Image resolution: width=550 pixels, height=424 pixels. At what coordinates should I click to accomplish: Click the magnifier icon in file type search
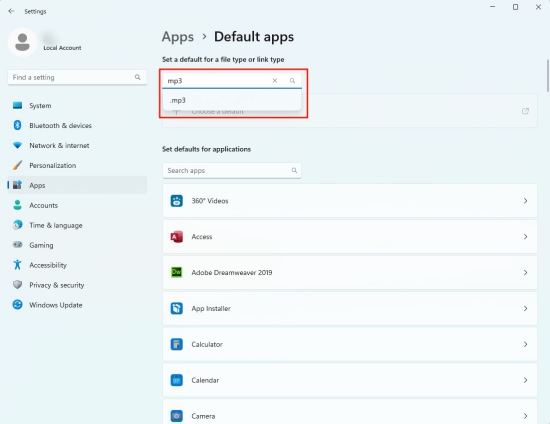[292, 81]
